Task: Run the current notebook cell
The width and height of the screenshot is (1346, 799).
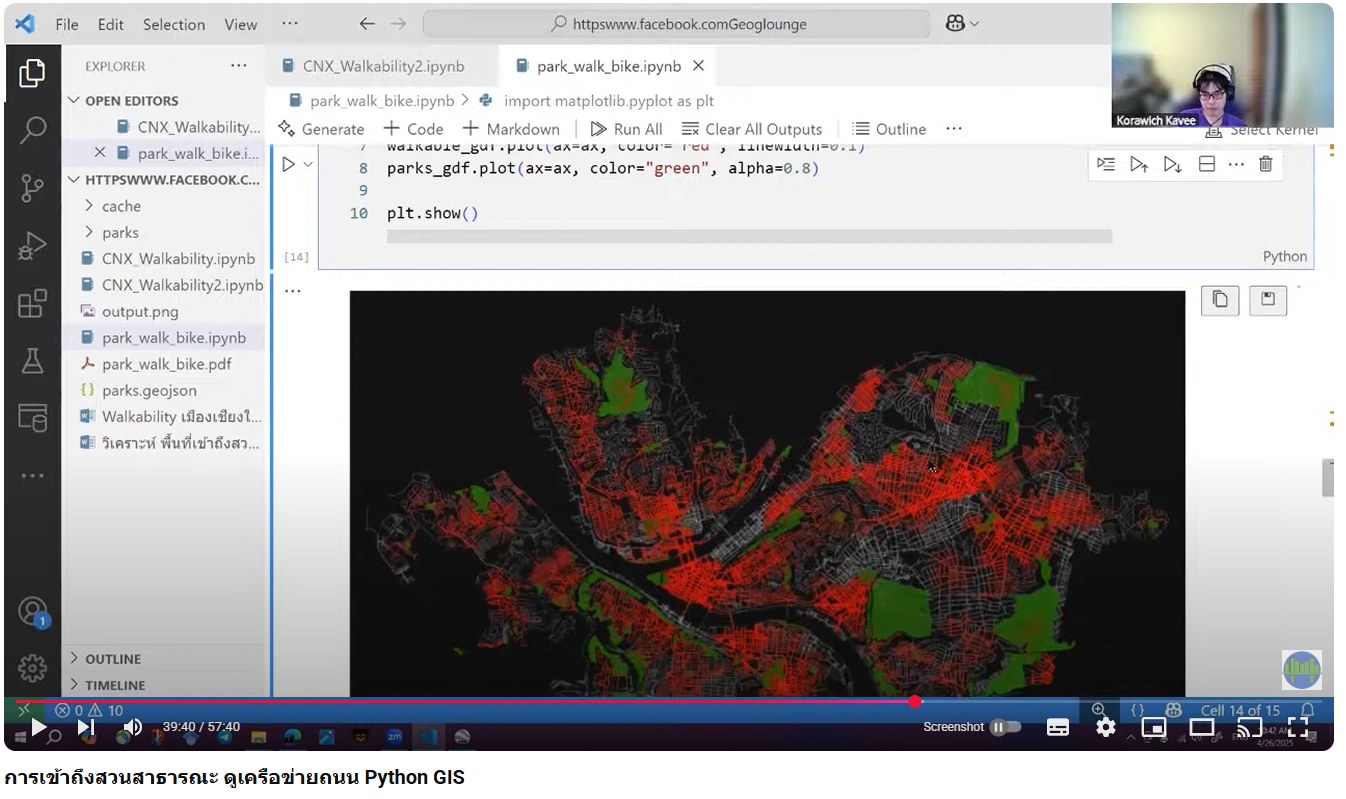Action: [288, 165]
